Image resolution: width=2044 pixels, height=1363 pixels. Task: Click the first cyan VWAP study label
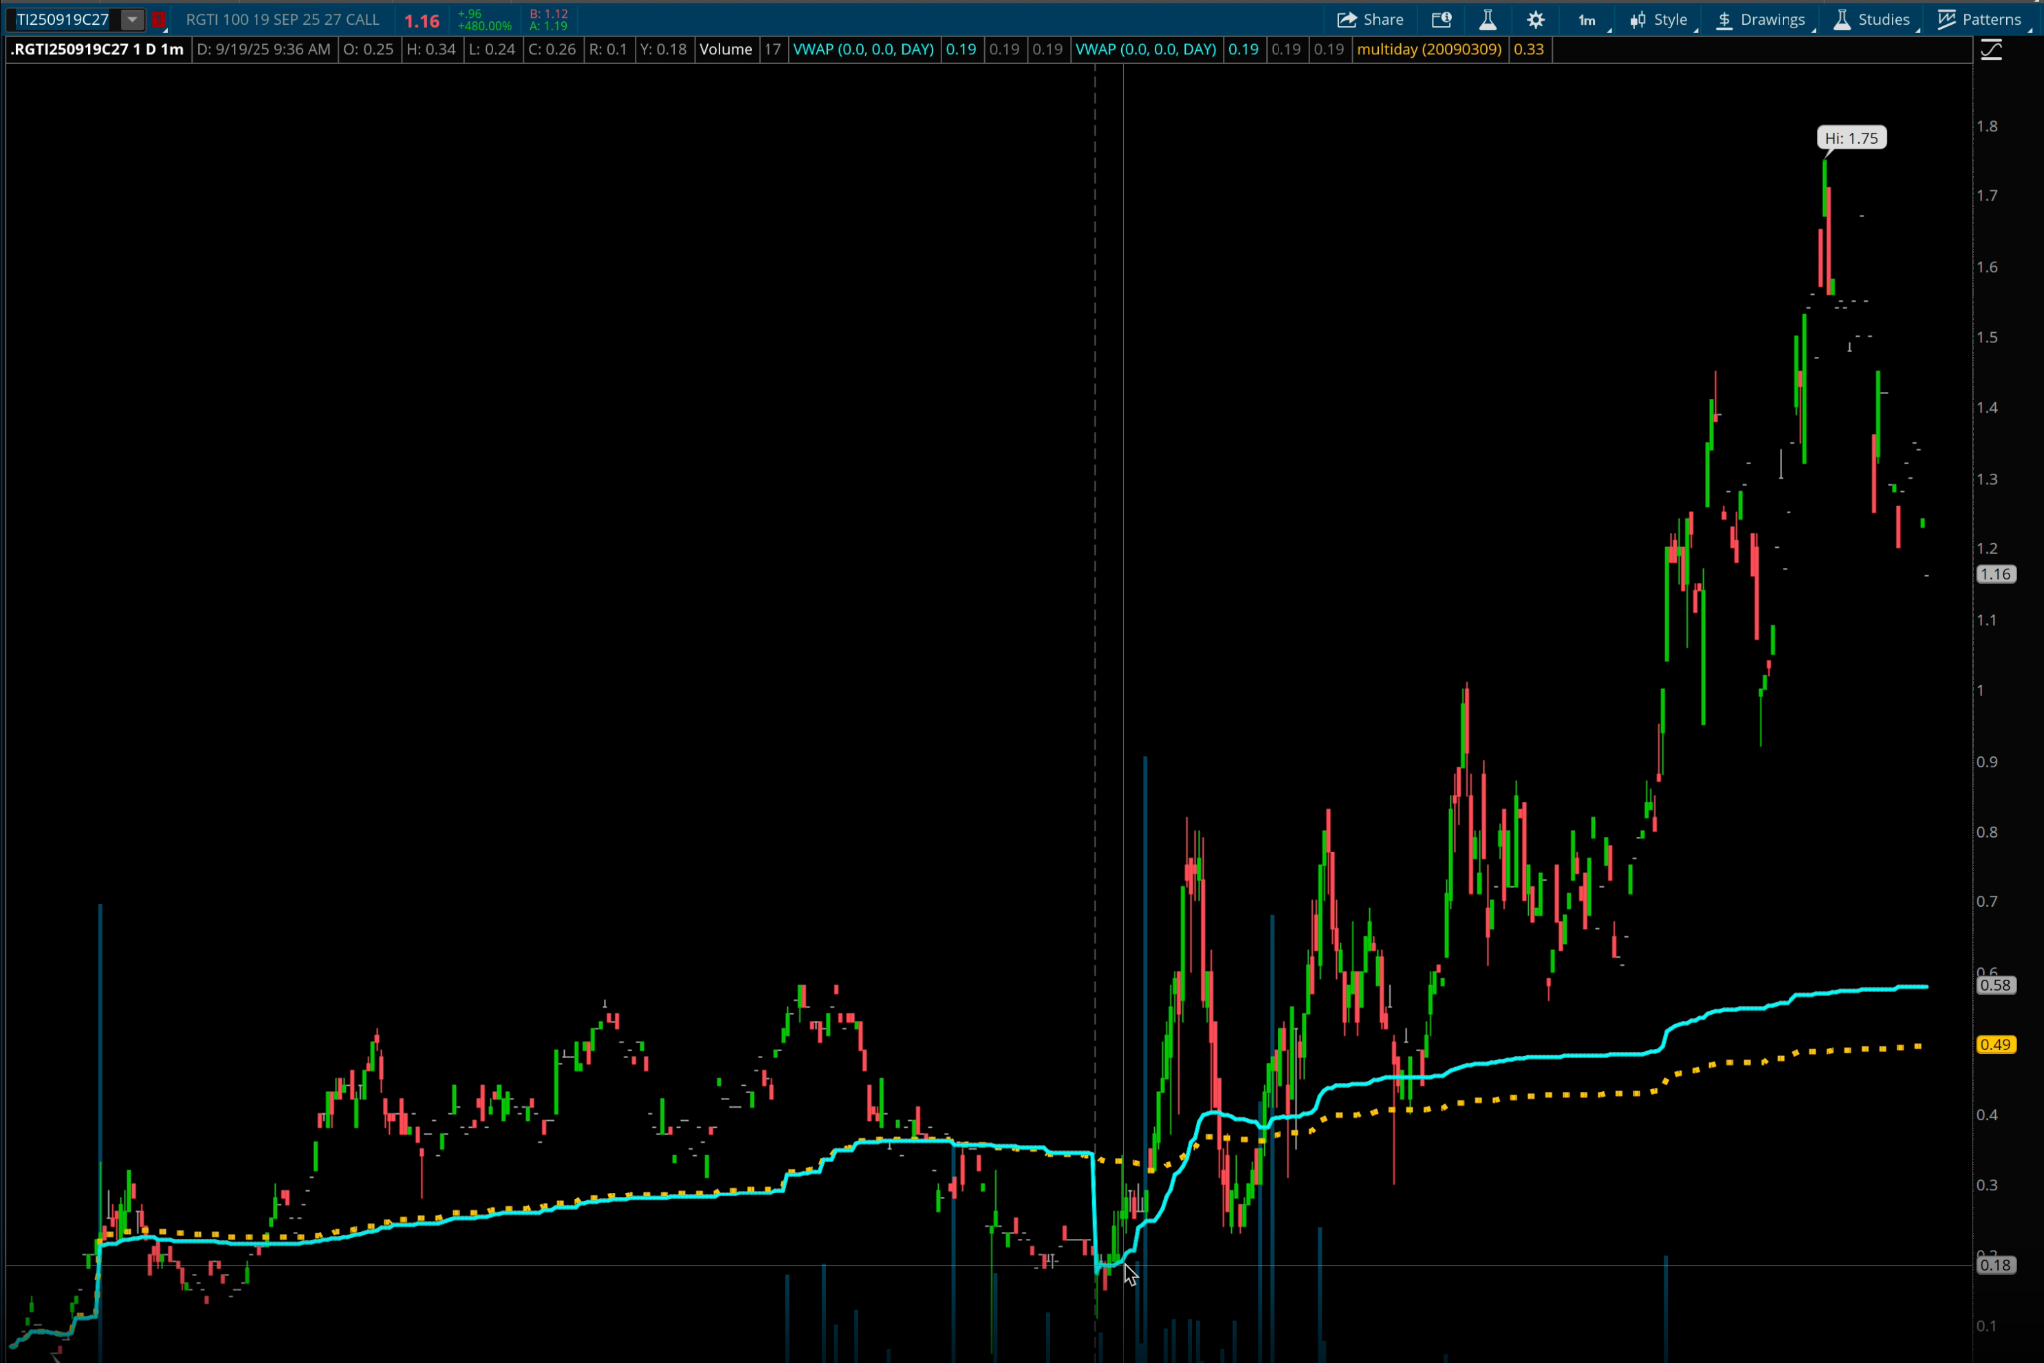click(x=863, y=49)
